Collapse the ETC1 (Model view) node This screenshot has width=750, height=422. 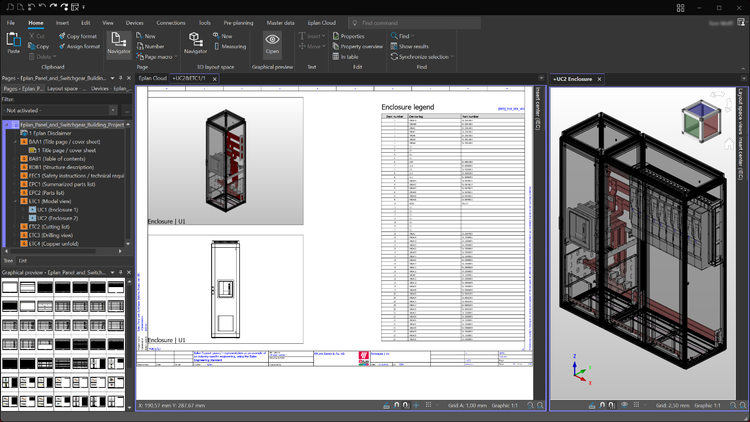15,201
